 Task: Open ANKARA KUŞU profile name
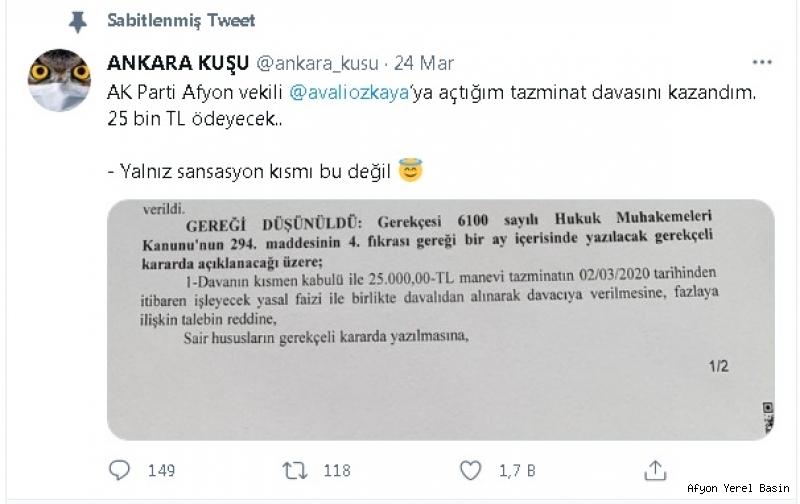click(x=178, y=63)
